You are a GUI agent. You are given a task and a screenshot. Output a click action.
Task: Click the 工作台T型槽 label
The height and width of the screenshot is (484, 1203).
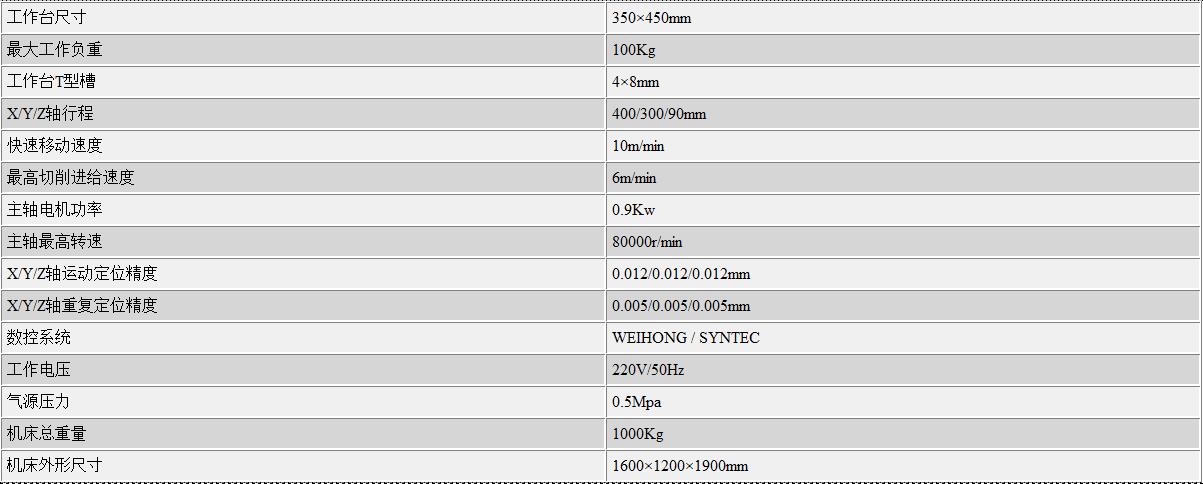pyautogui.click(x=51, y=82)
